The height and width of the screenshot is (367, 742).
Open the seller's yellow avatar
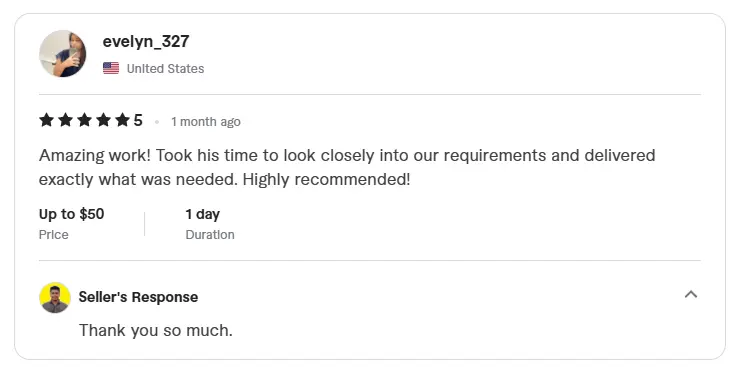[x=55, y=297]
